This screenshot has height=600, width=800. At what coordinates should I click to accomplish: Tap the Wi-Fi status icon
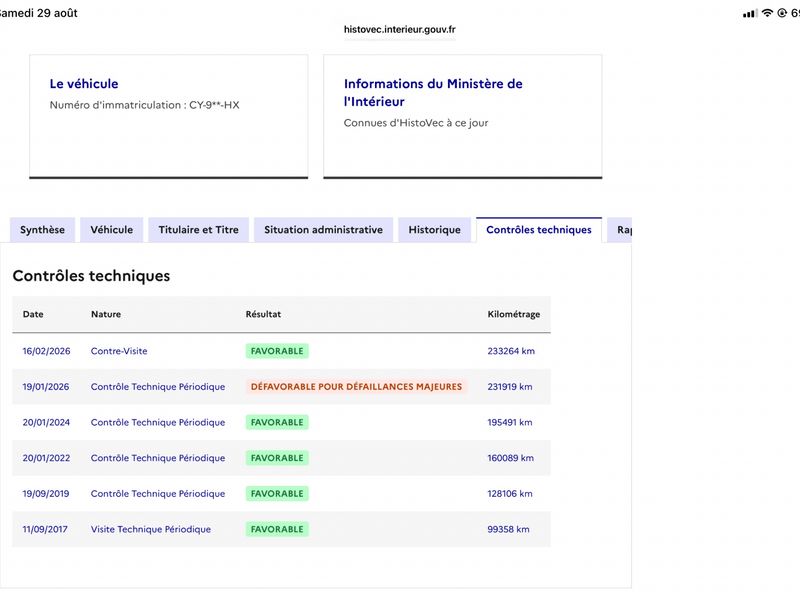click(x=767, y=13)
